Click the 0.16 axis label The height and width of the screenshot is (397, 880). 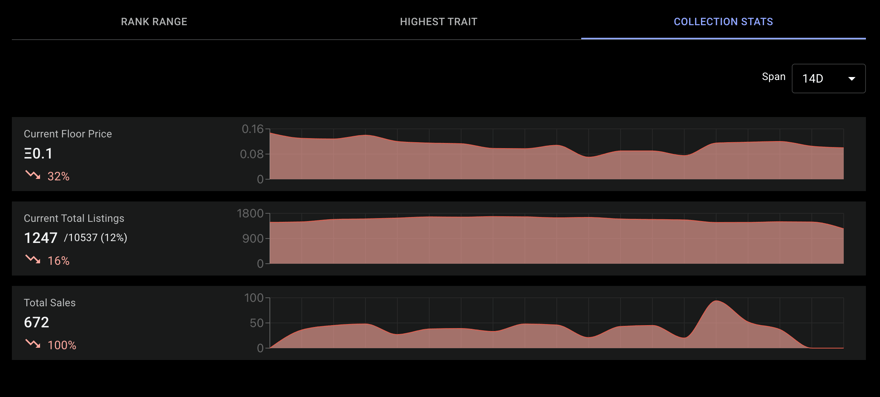tap(253, 129)
